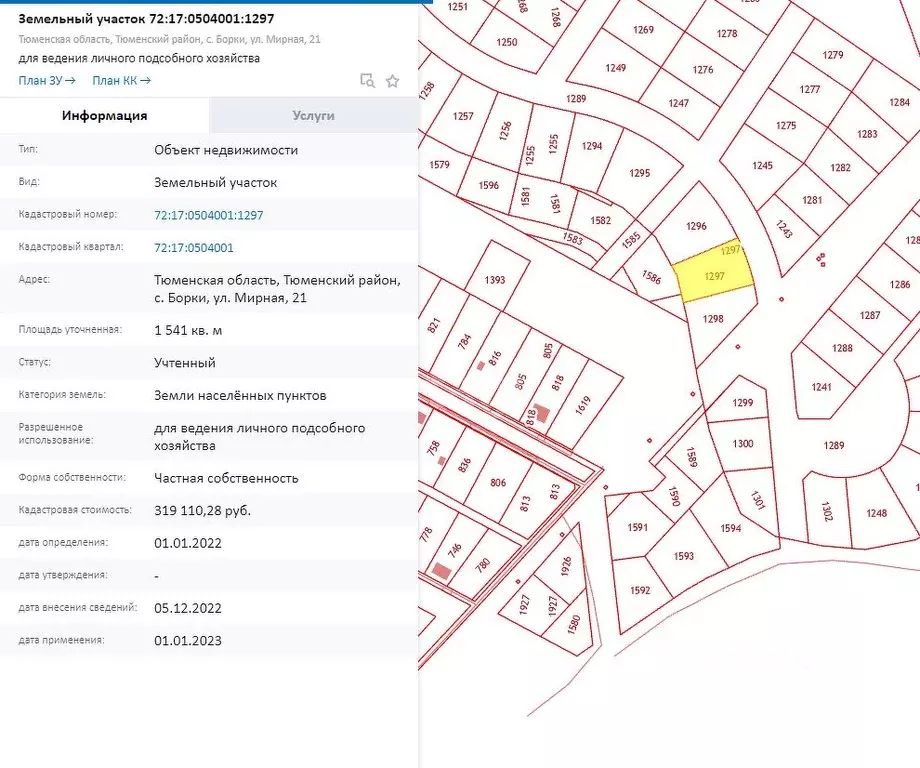Click the magnifier locate-on-map icon

pyautogui.click(x=367, y=81)
